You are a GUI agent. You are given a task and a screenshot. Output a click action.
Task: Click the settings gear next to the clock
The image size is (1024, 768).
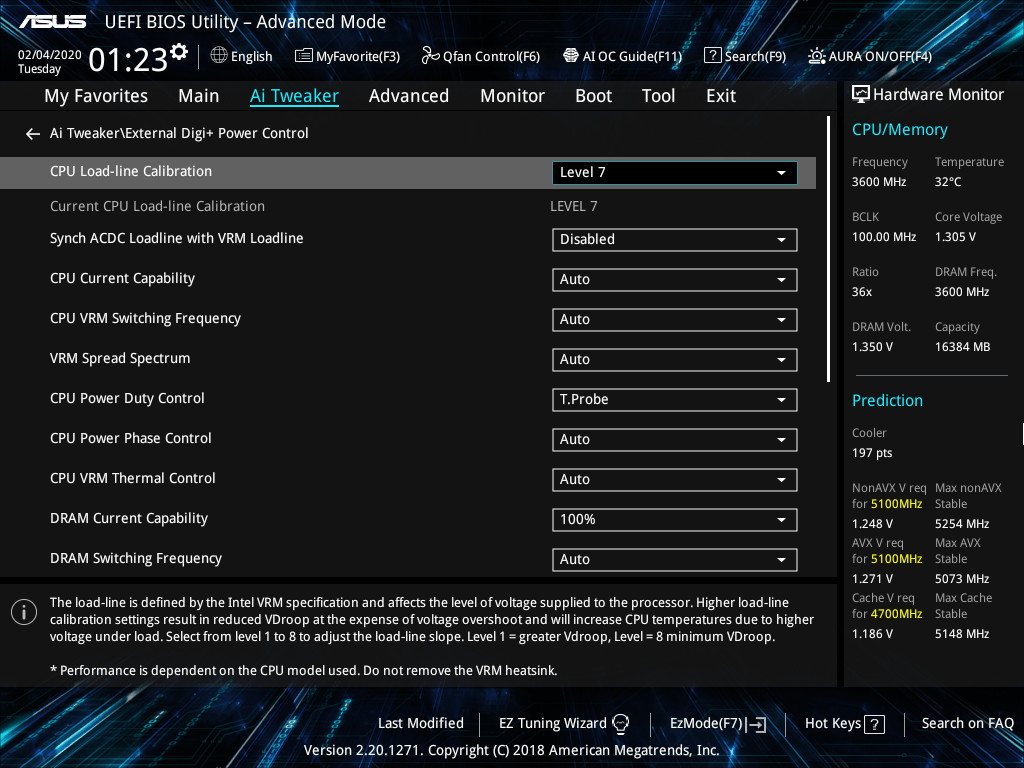[x=179, y=51]
